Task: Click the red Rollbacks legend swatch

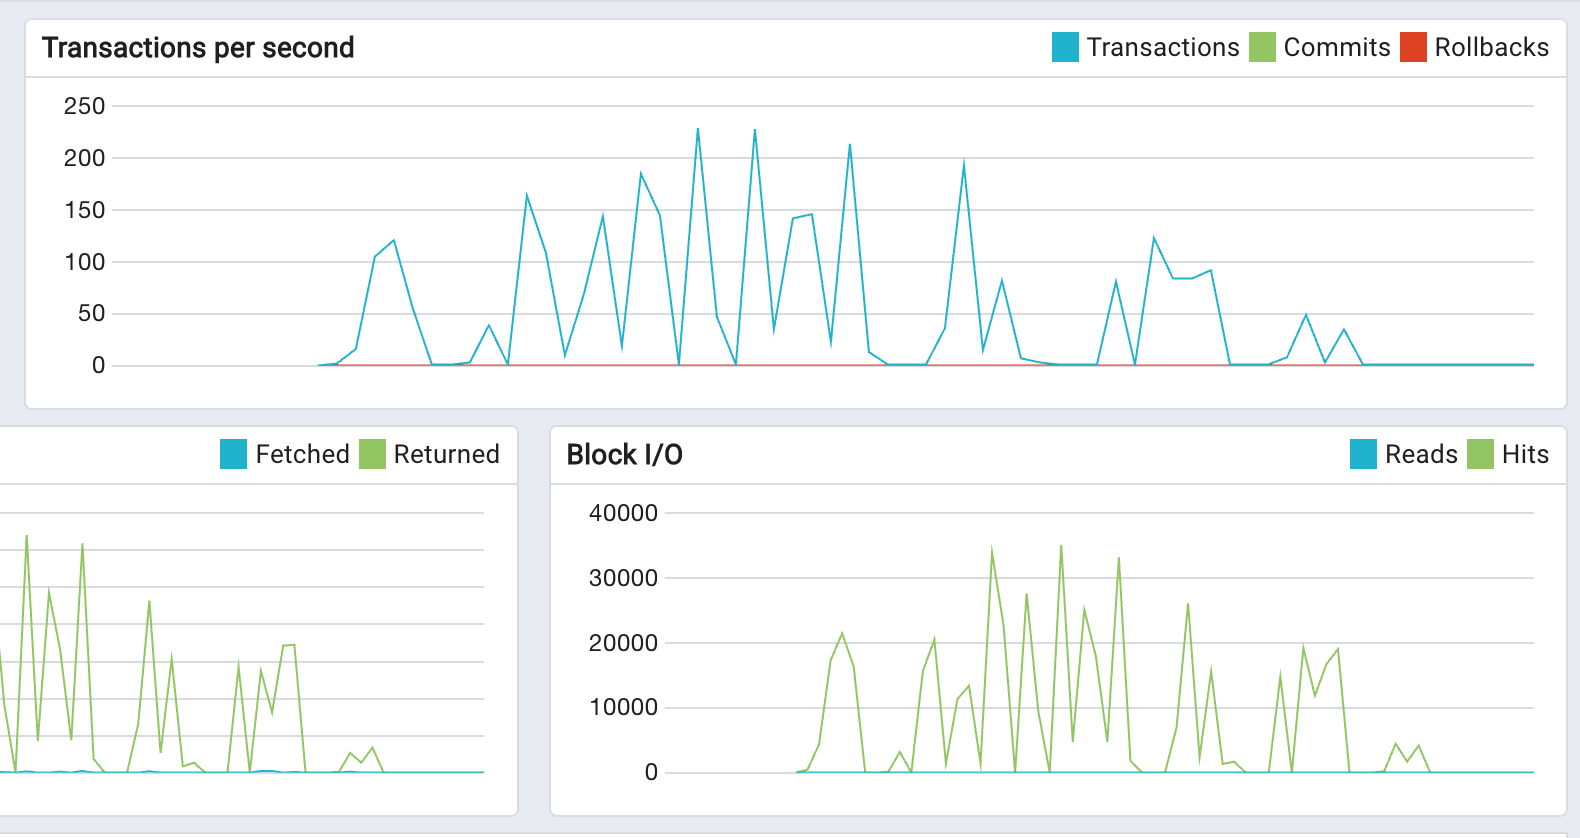Action: pos(1413,47)
